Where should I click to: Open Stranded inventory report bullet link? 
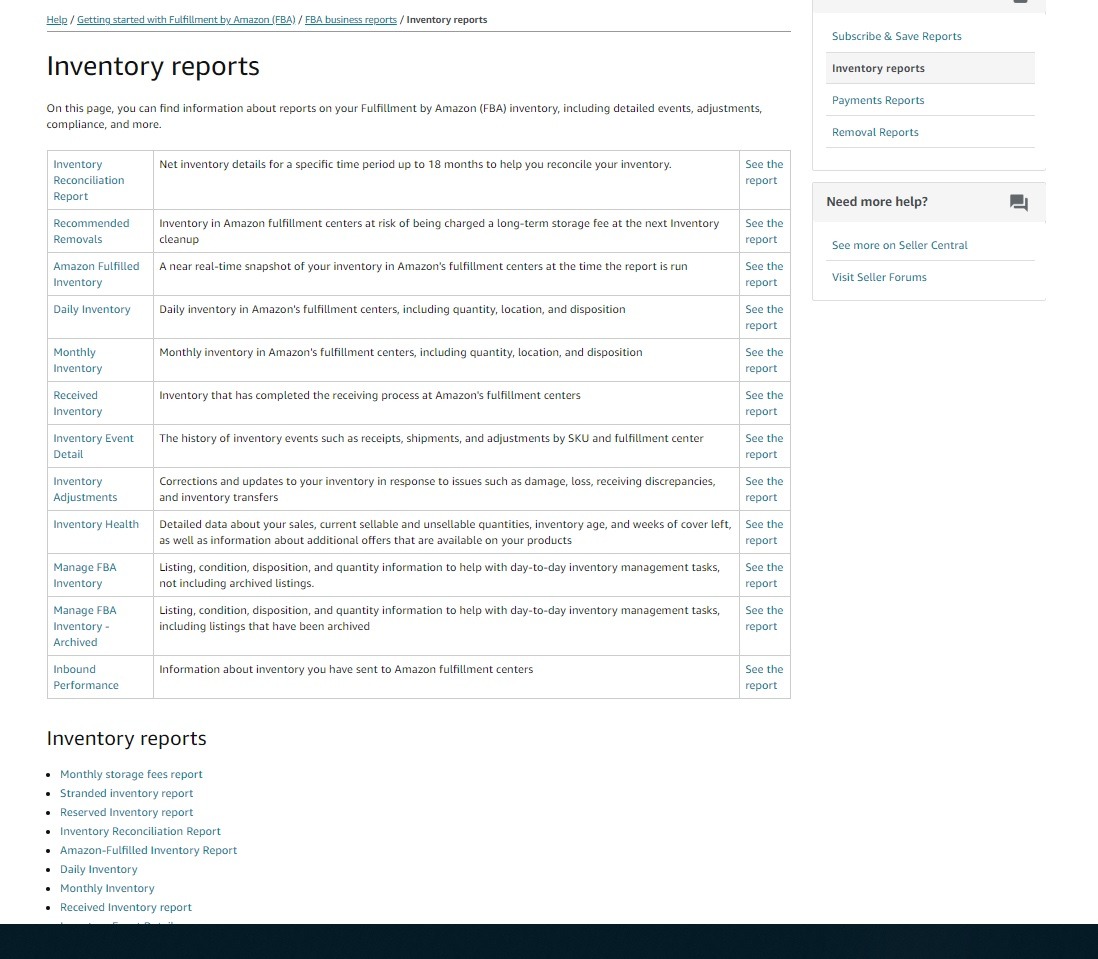(x=126, y=793)
